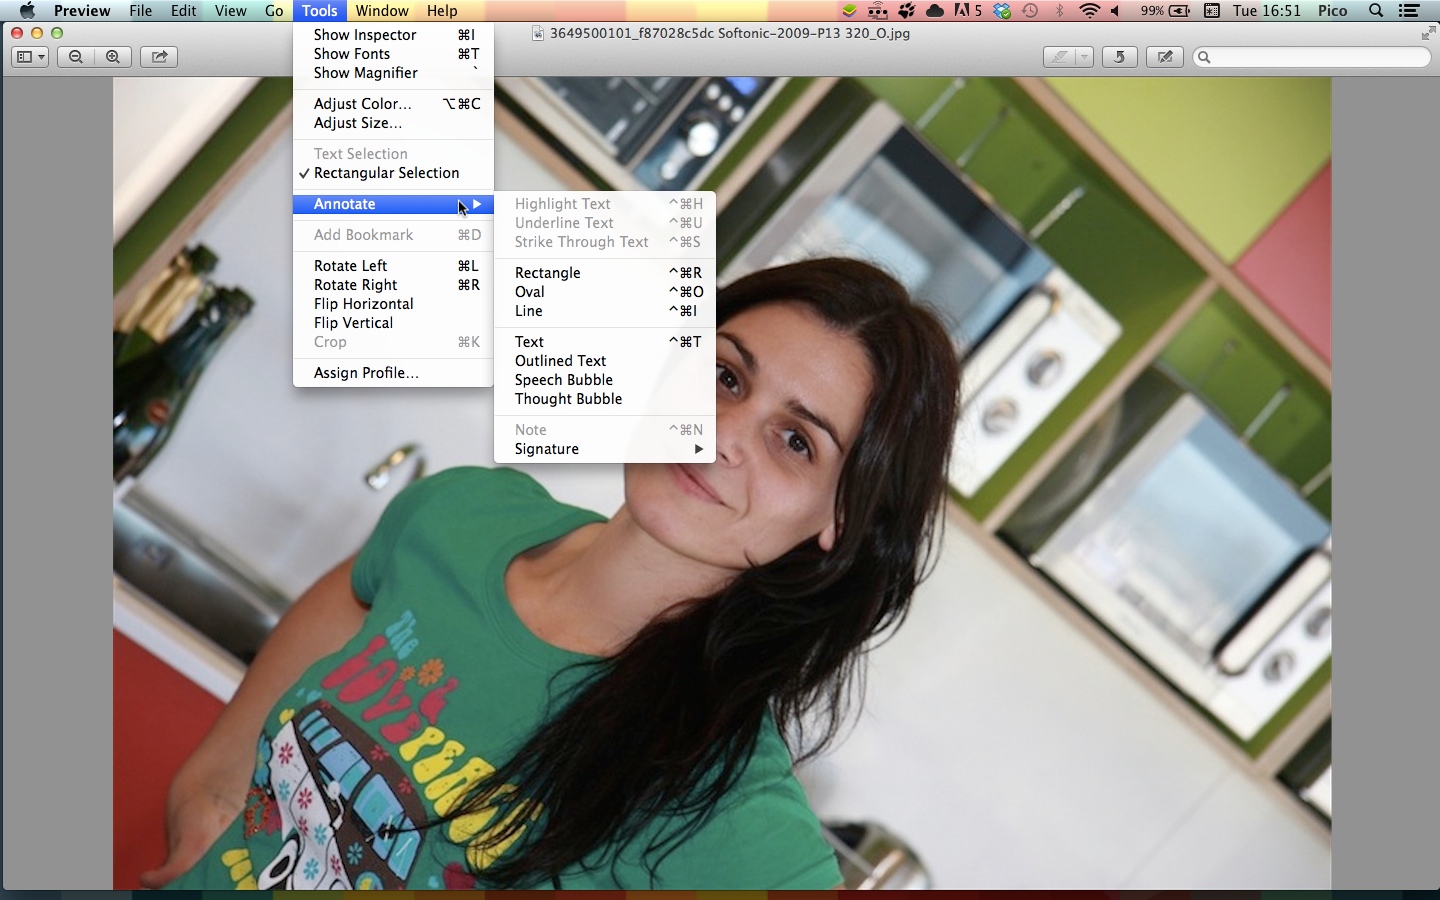The width and height of the screenshot is (1440, 900).
Task: Click the zoom in magnifier button
Action: click(x=113, y=57)
